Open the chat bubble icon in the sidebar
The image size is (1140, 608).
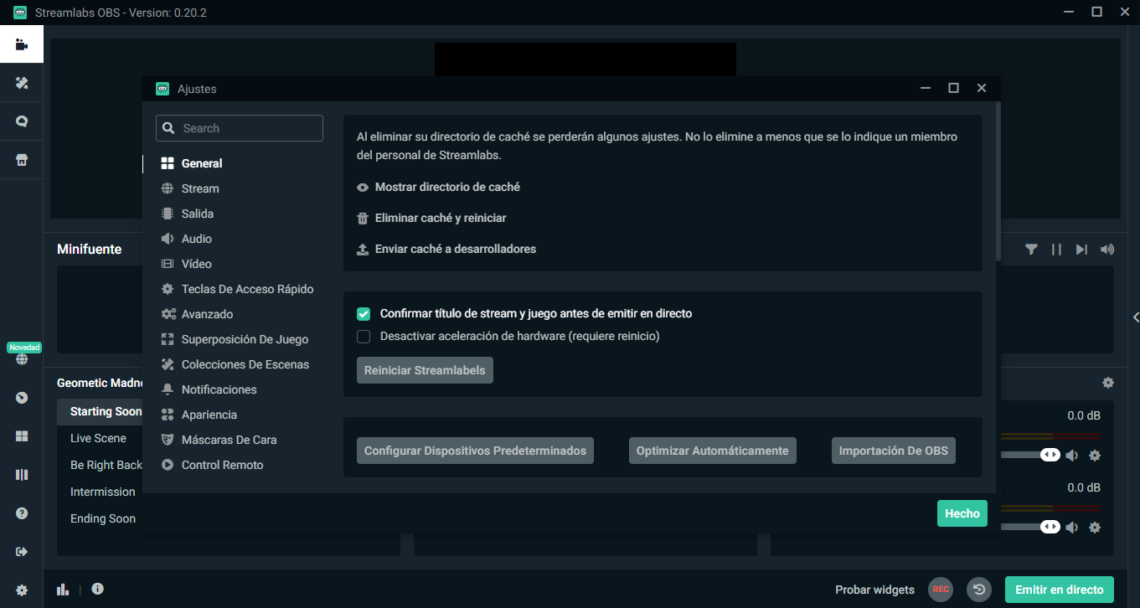click(21, 121)
